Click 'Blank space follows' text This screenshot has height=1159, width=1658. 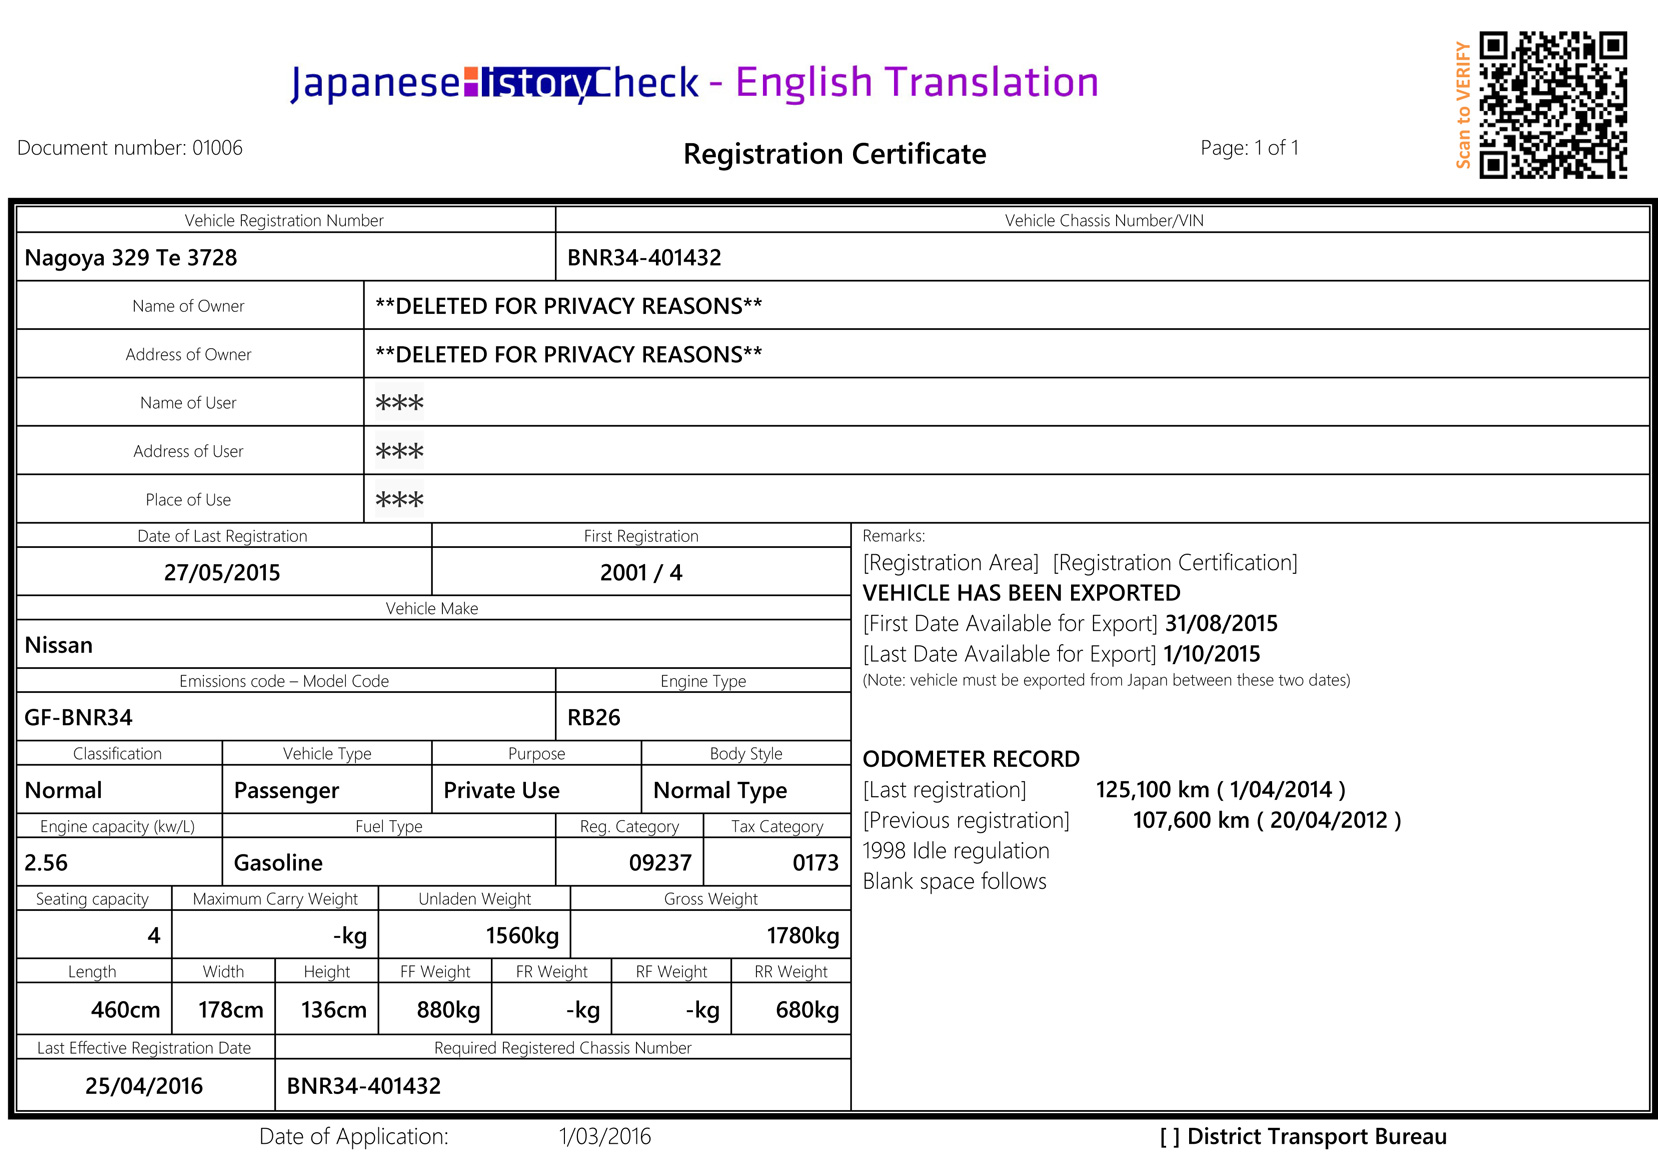(x=954, y=881)
